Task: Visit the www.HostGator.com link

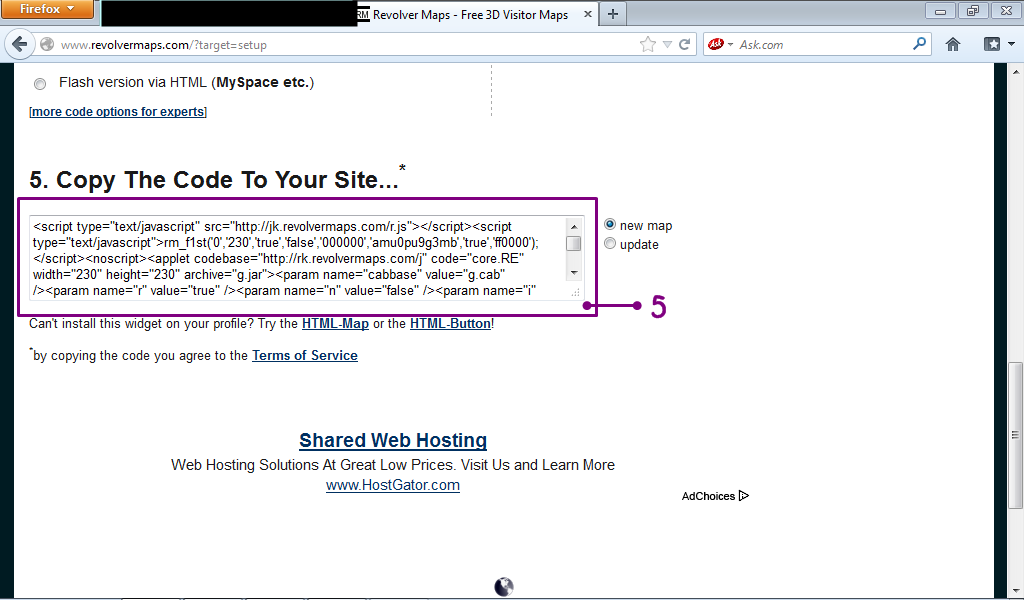Action: [x=393, y=485]
